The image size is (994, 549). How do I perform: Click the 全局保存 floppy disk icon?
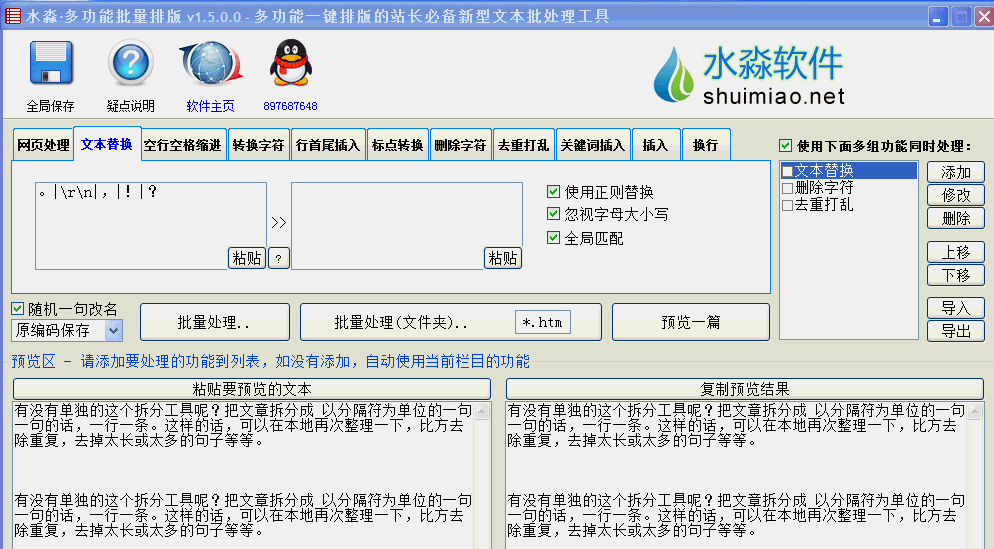point(50,66)
